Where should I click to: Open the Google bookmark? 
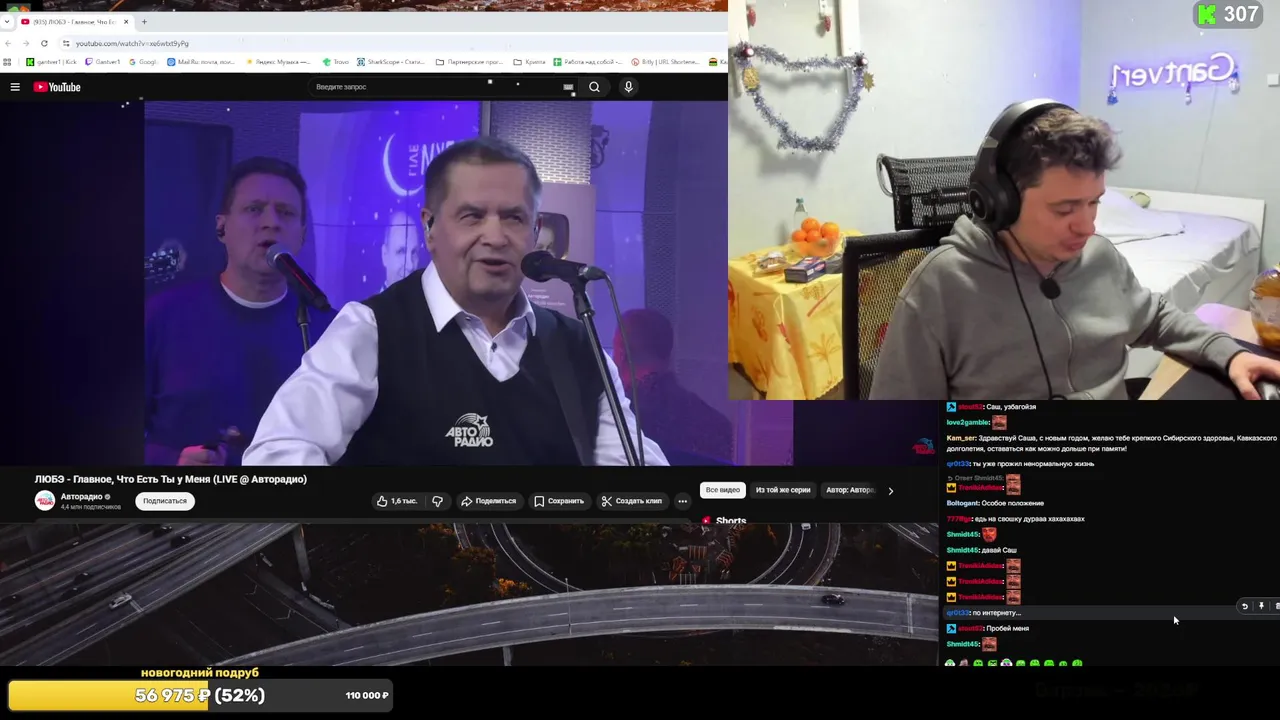pos(142,62)
